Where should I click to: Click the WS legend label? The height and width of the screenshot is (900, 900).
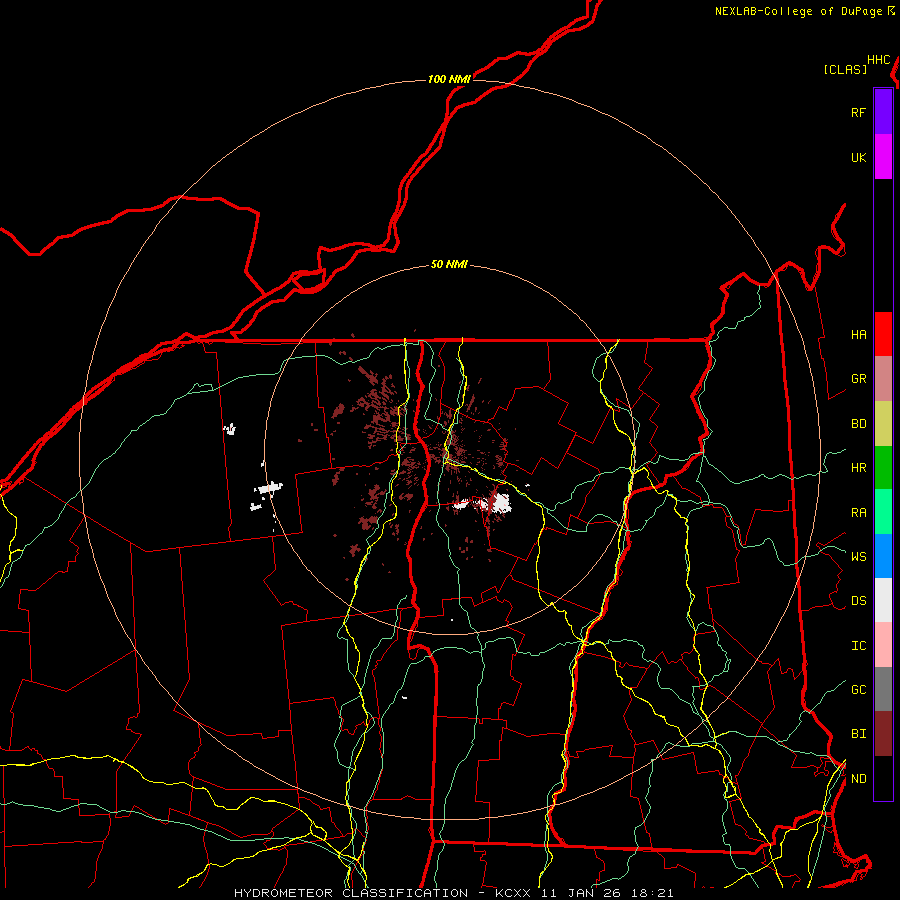tap(858, 556)
